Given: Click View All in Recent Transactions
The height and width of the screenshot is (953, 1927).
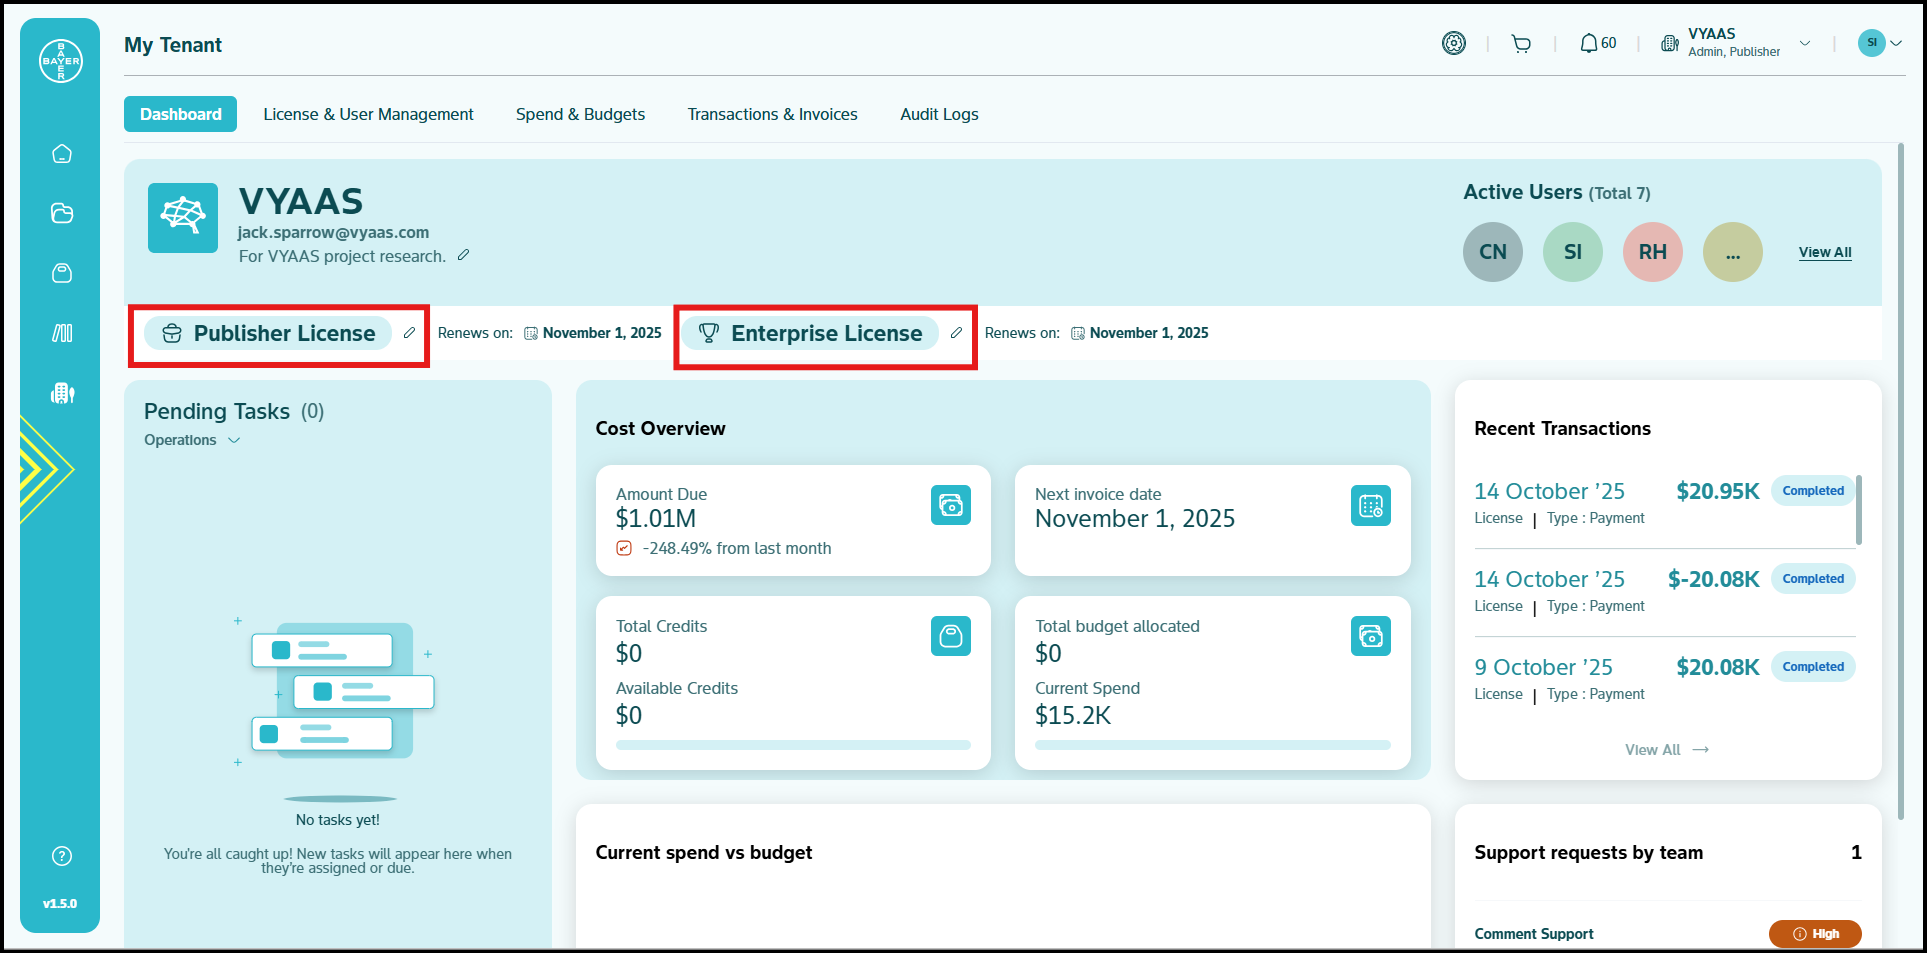Looking at the screenshot, I should click(1666, 750).
